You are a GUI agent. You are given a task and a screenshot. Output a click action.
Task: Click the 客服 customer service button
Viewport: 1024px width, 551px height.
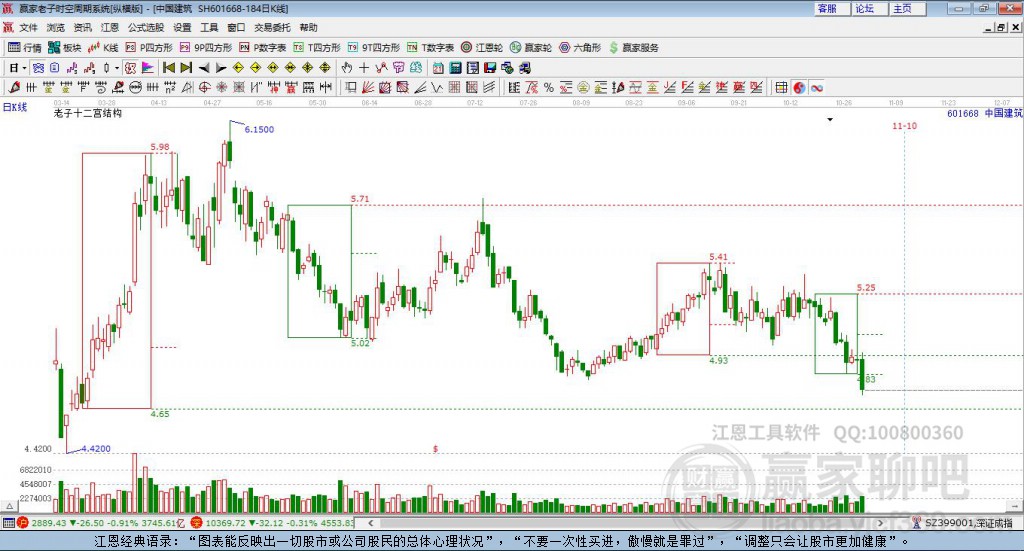[832, 8]
